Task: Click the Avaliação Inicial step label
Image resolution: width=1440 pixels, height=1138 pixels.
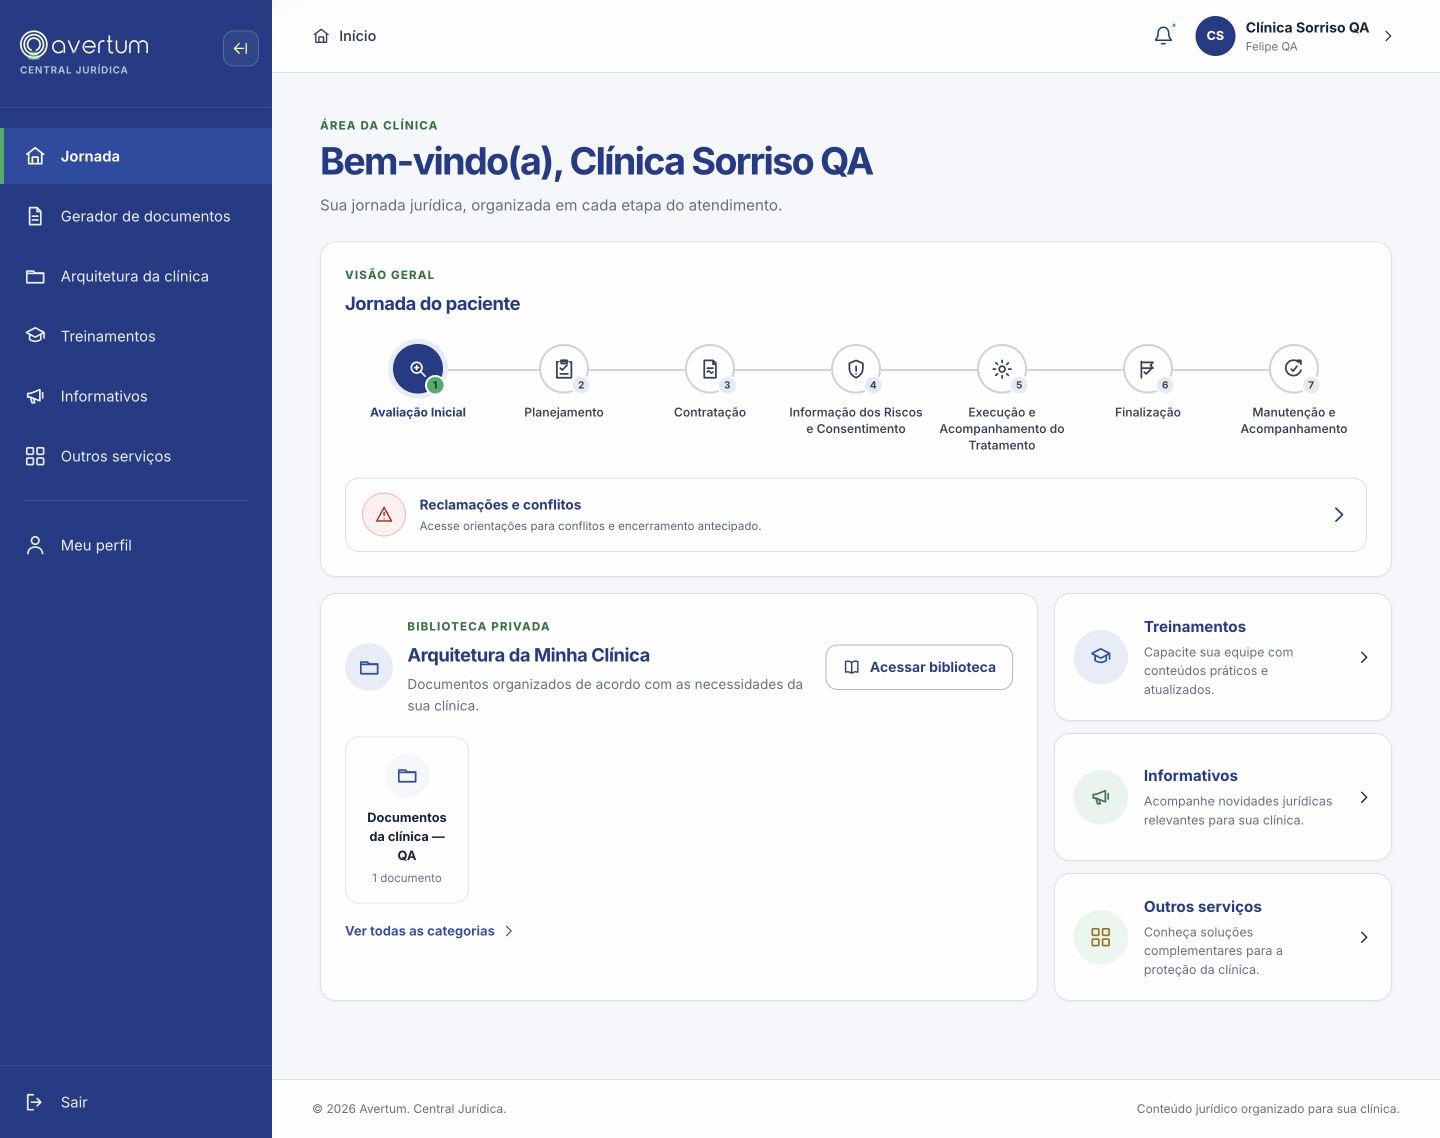Action: (x=418, y=412)
